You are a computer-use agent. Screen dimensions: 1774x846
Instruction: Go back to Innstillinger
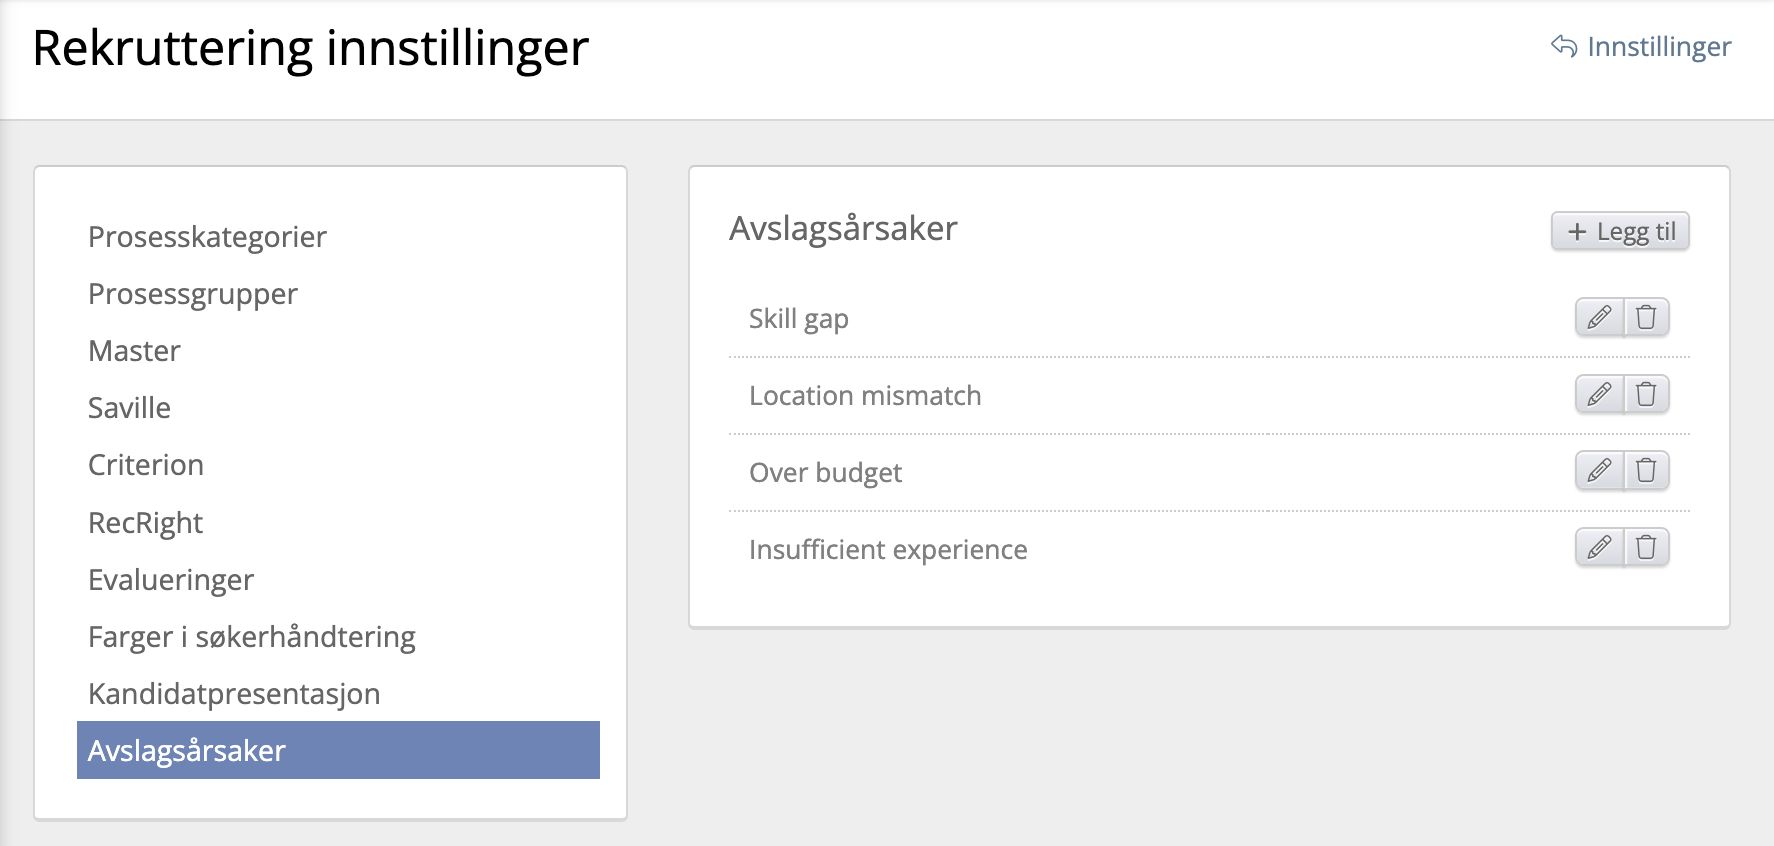tap(1642, 47)
